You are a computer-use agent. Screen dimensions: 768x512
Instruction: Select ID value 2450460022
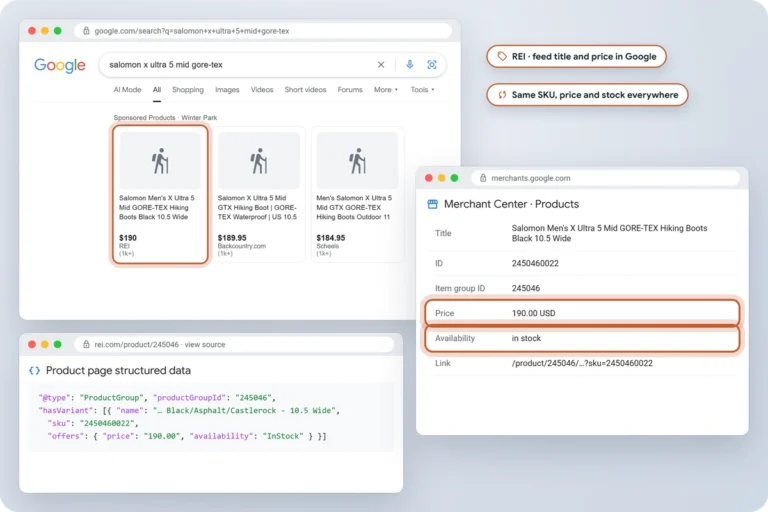(x=535, y=263)
